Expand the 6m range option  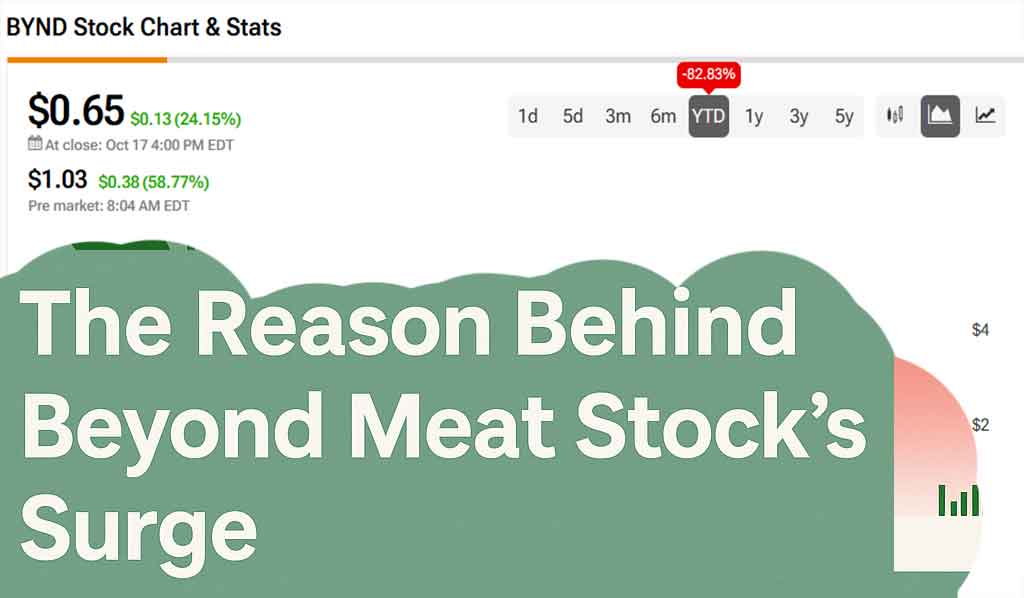663,116
